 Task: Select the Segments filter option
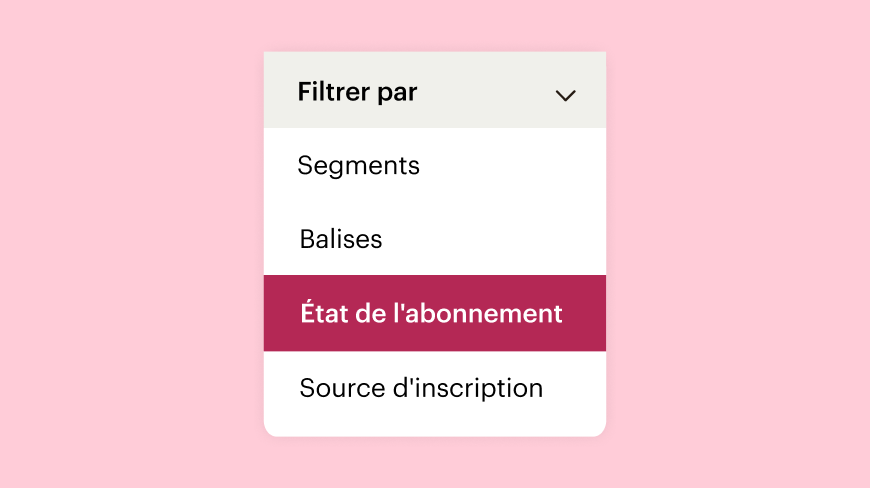point(434,165)
